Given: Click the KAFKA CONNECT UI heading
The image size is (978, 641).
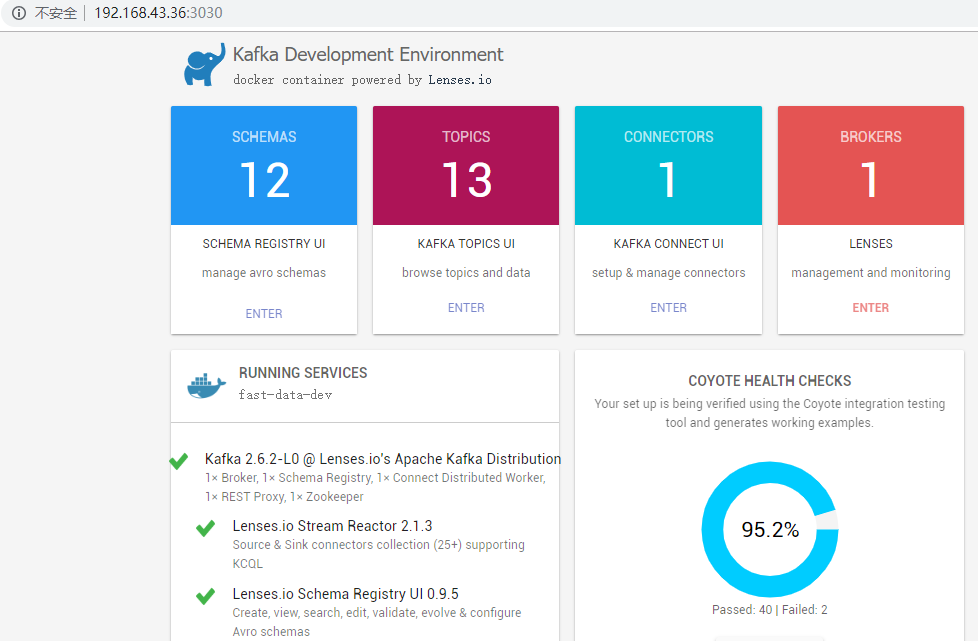Looking at the screenshot, I should coord(669,244).
